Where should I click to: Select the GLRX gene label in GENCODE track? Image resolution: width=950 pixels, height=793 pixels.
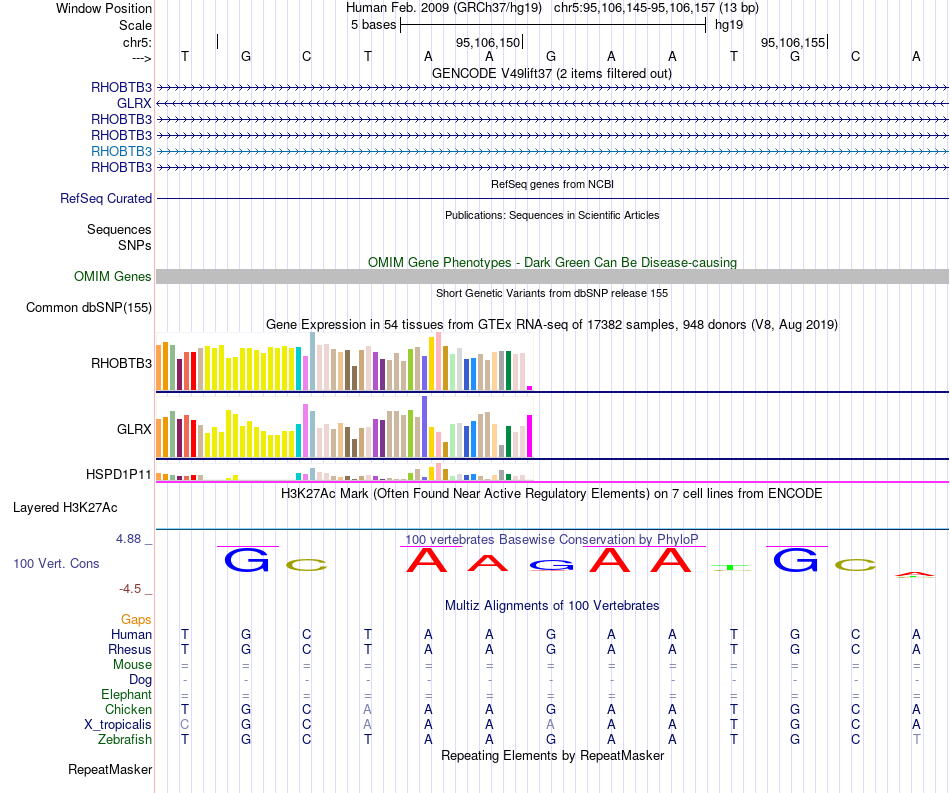[x=134, y=104]
